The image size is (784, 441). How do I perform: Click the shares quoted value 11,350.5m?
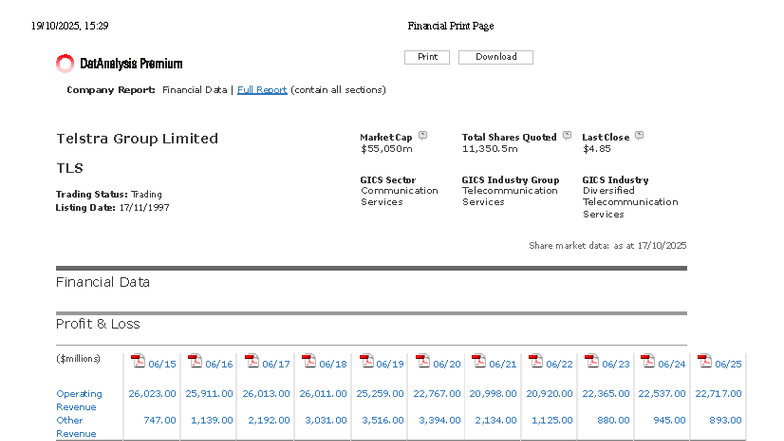pos(490,149)
